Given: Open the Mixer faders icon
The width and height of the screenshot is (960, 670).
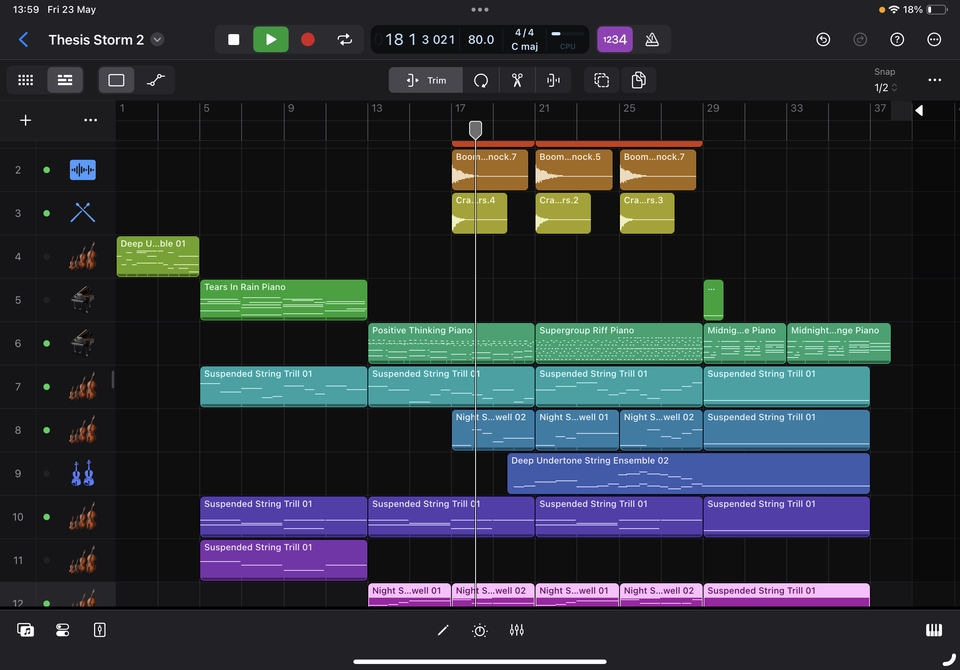Looking at the screenshot, I should click(x=517, y=630).
